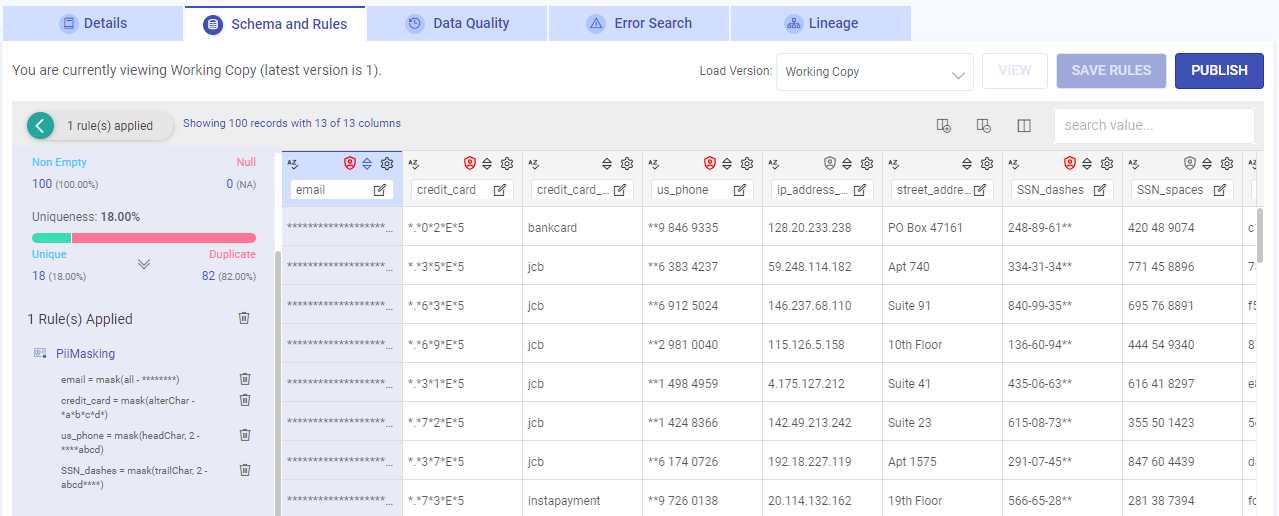Open the column layout icon near search

tap(1024, 125)
